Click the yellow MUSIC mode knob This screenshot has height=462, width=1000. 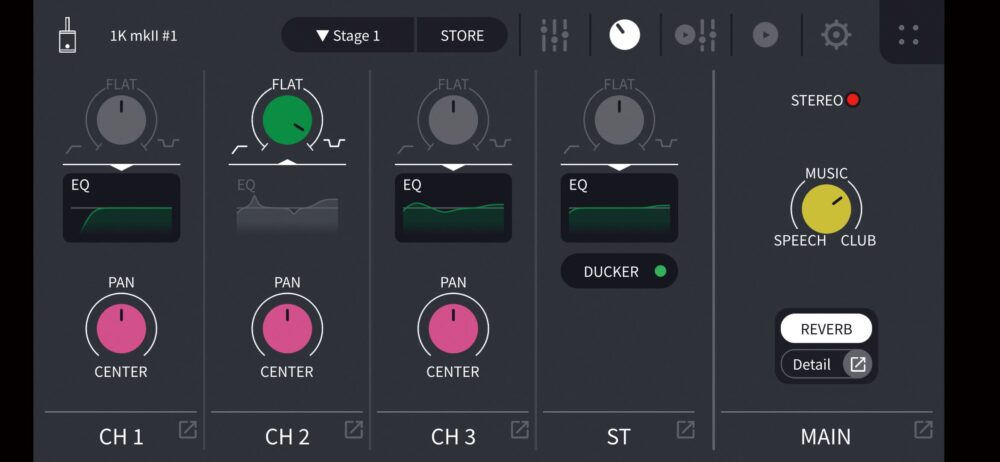coord(826,208)
